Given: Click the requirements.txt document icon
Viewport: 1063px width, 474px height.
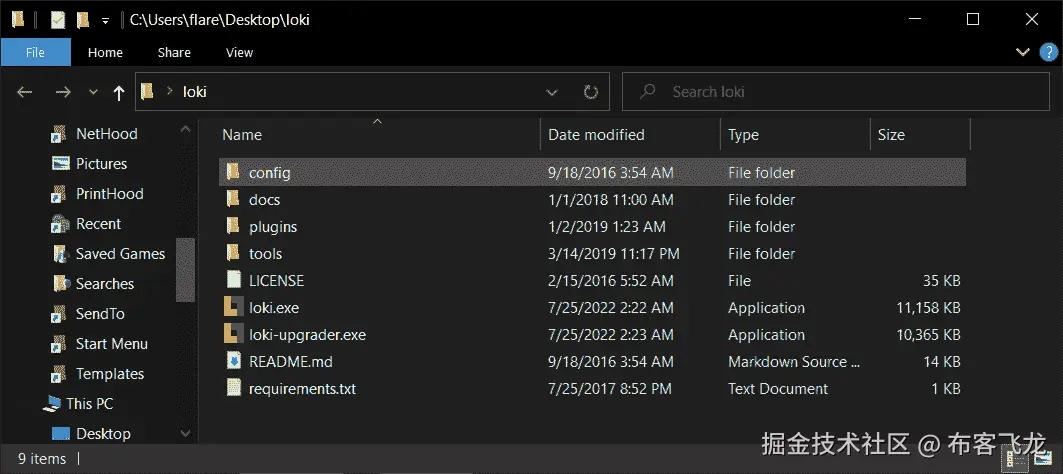Looking at the screenshot, I should (233, 389).
